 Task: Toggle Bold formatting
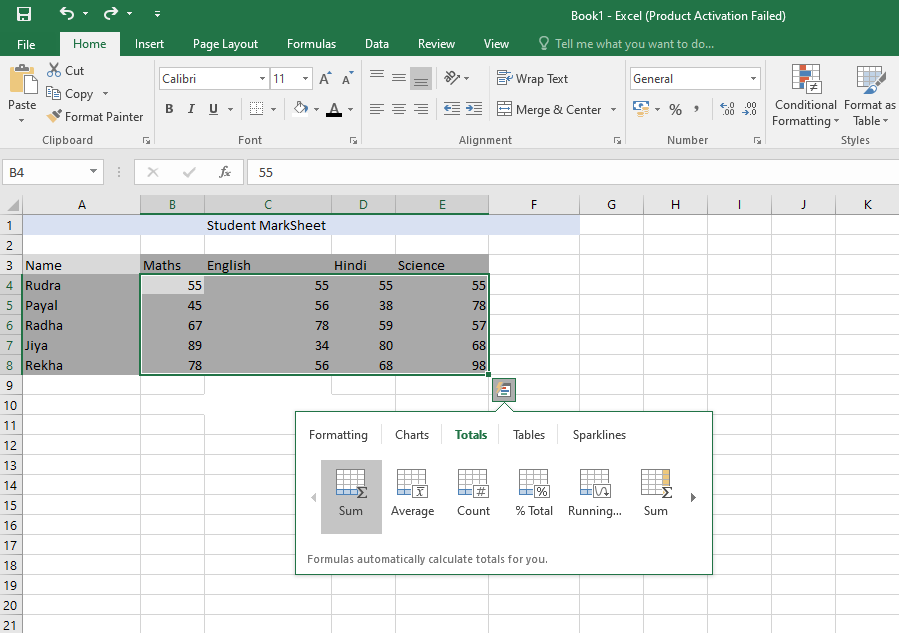(169, 110)
